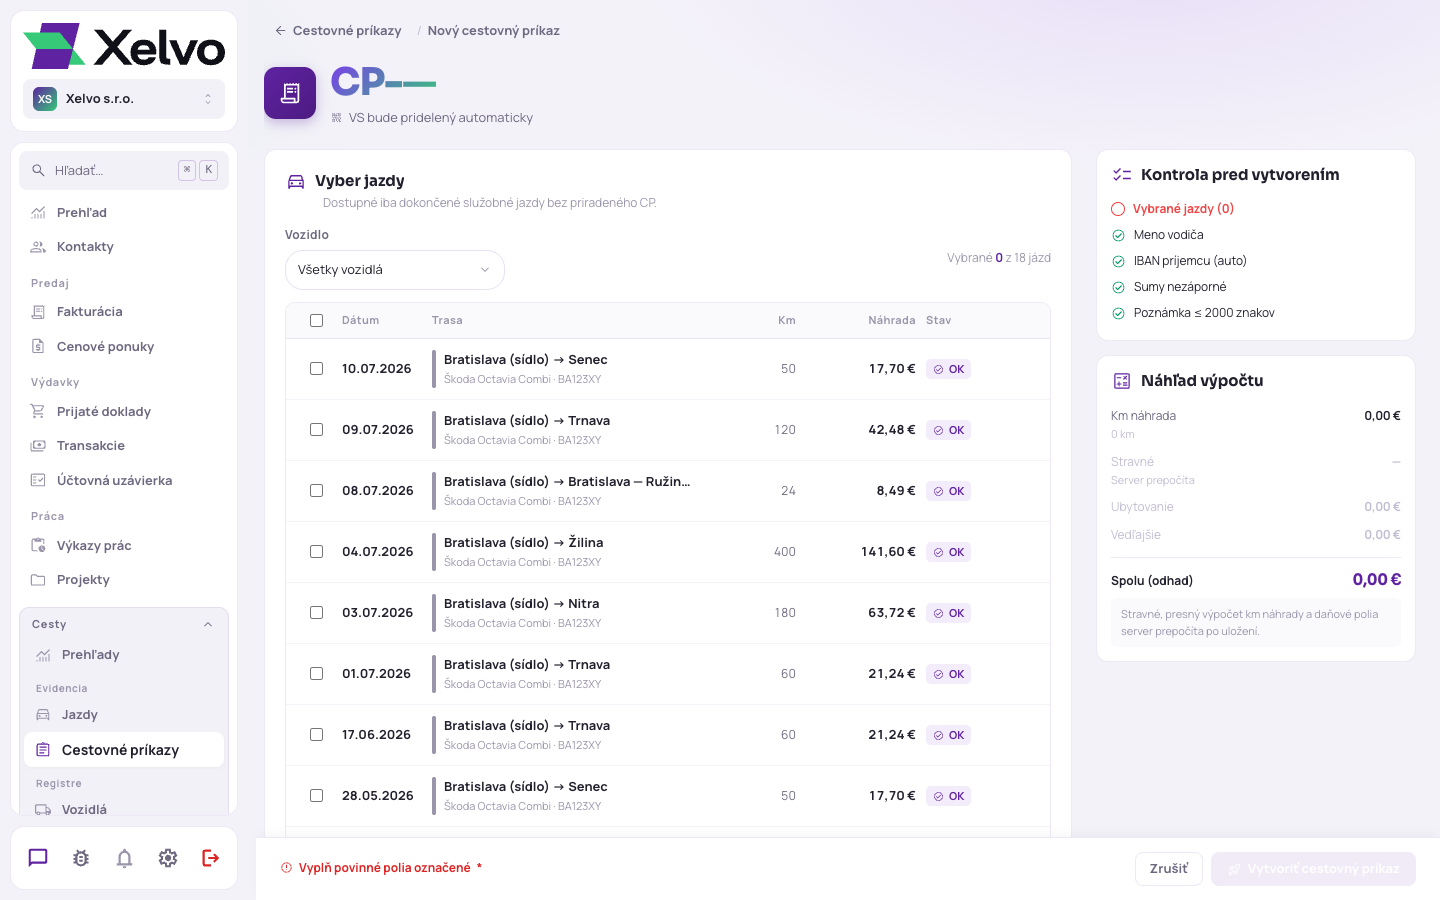Click the Trasa column header
Viewport: 1440px width, 900px height.
(447, 321)
